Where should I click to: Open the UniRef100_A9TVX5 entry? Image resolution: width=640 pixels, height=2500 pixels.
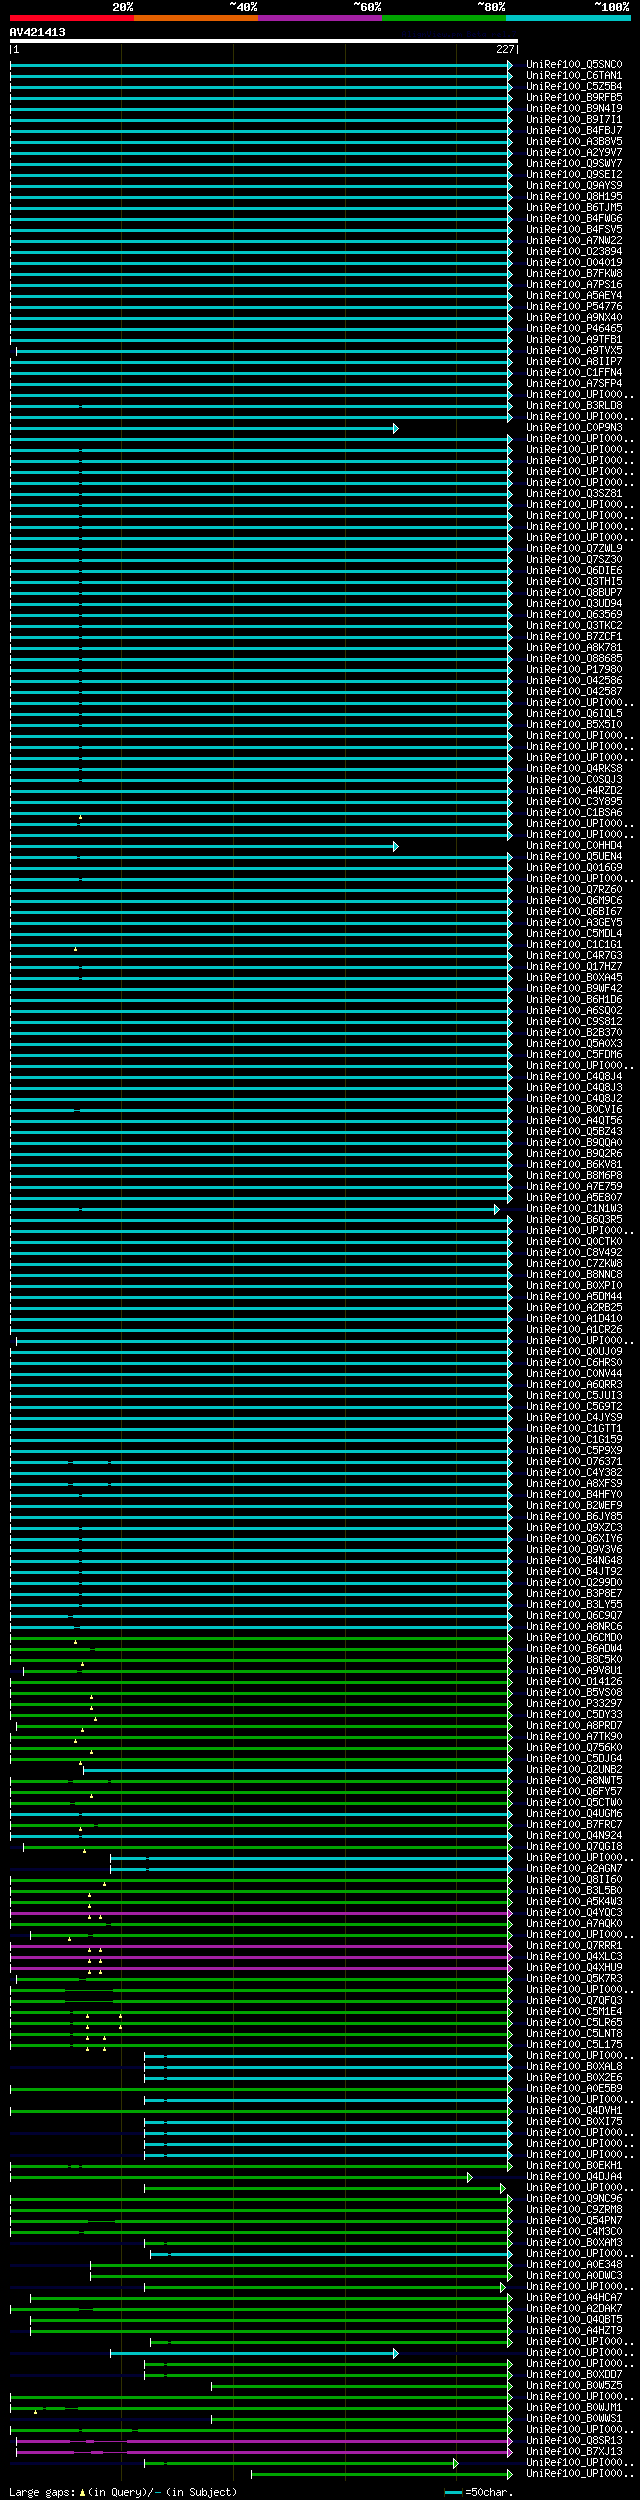point(574,351)
